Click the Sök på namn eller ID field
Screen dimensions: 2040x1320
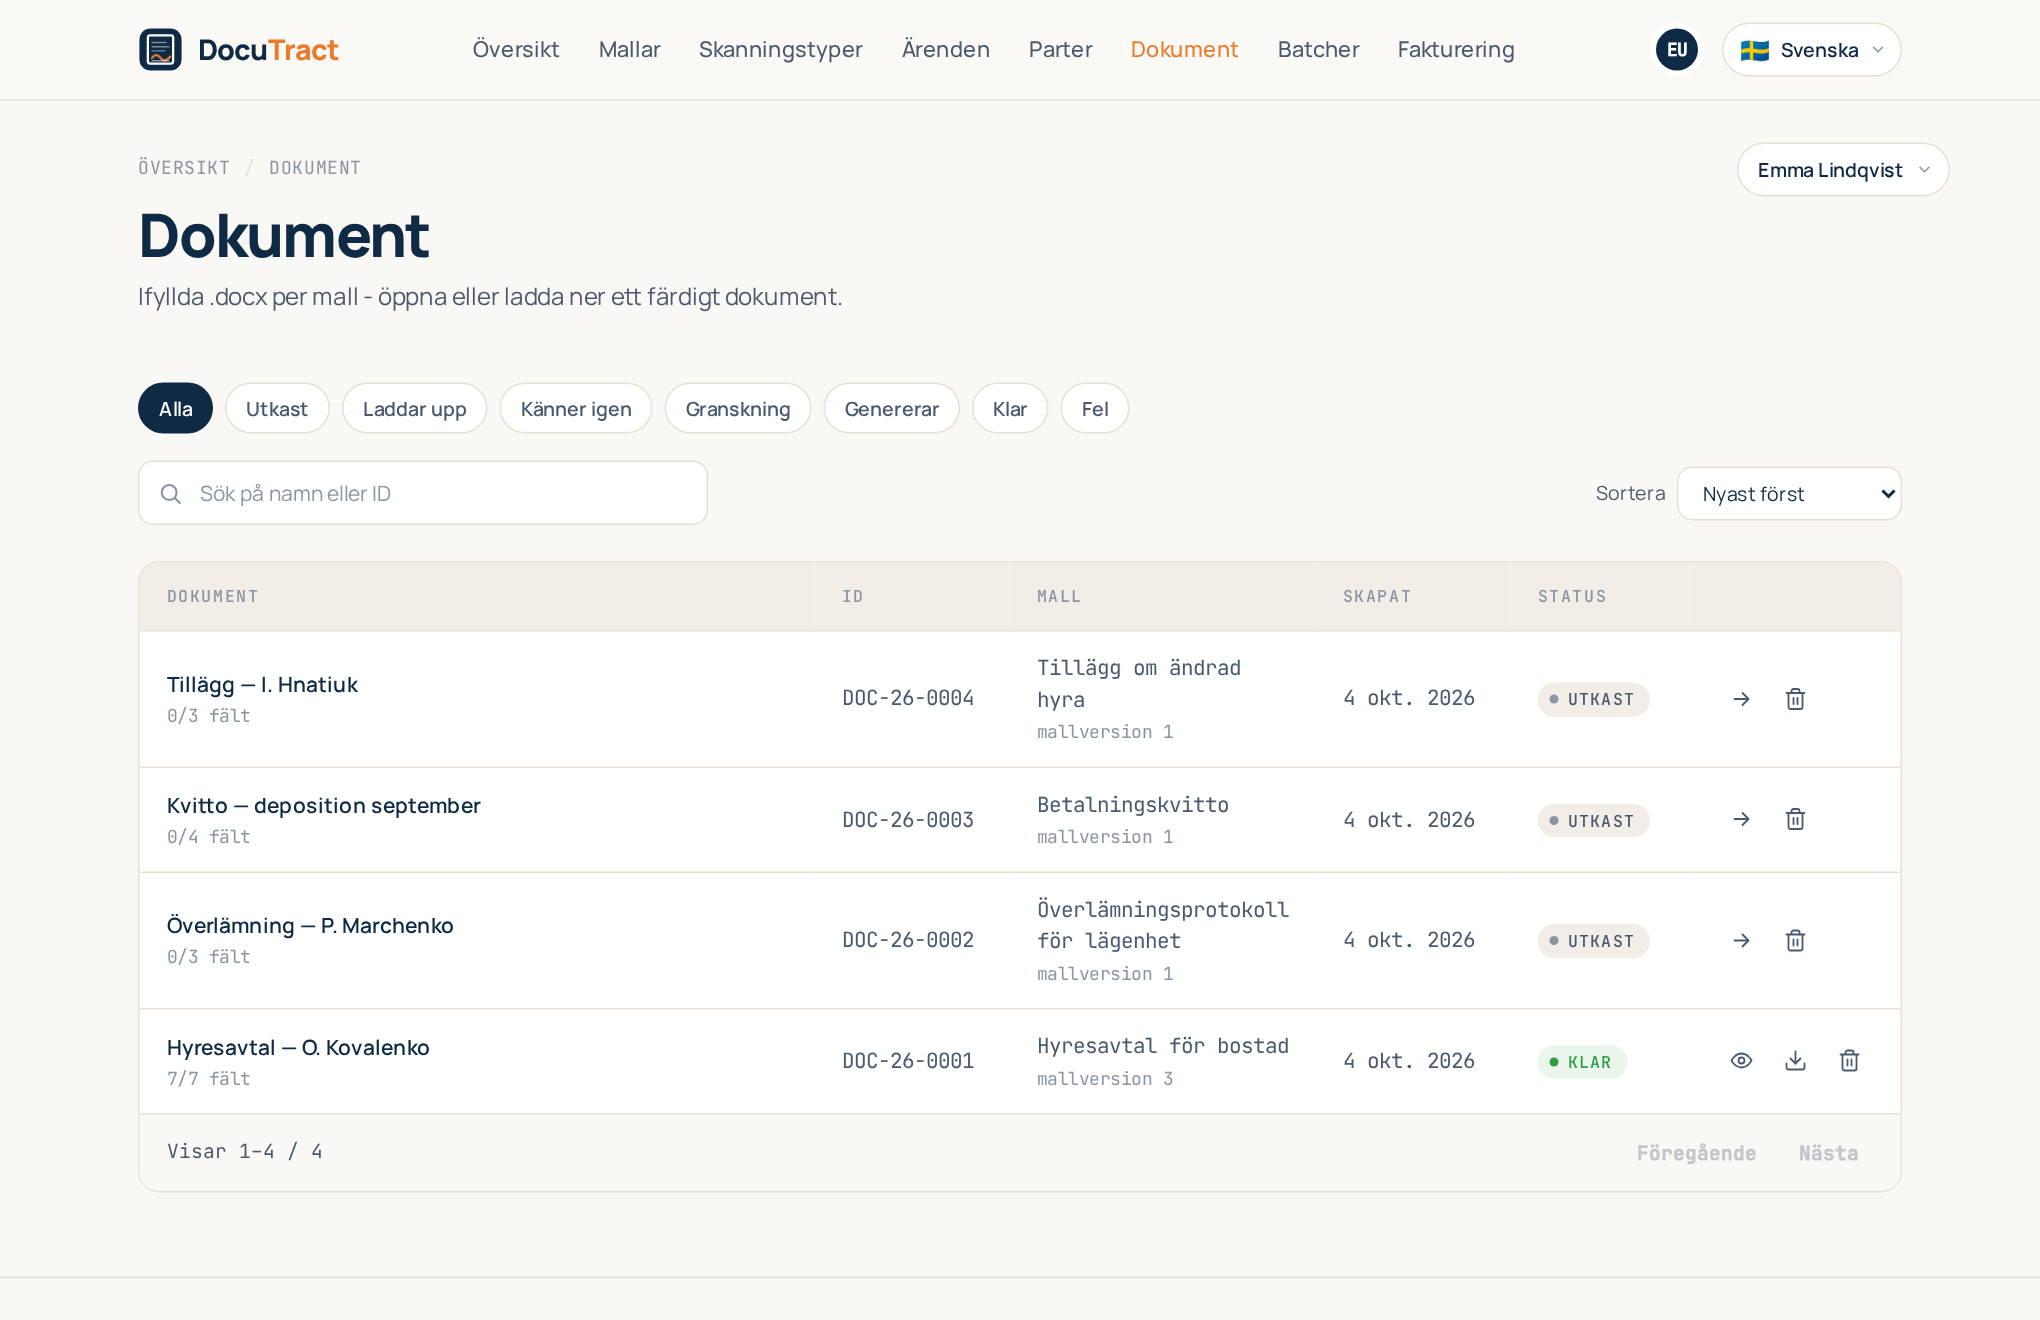(x=423, y=493)
